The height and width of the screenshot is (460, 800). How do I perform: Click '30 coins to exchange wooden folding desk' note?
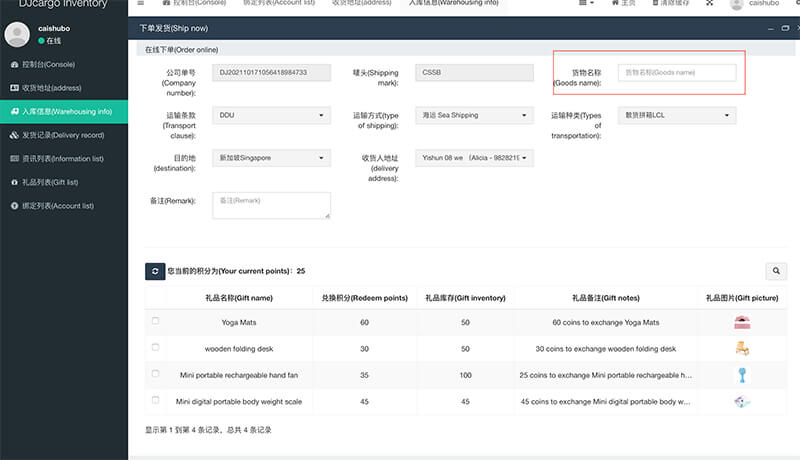click(606, 349)
